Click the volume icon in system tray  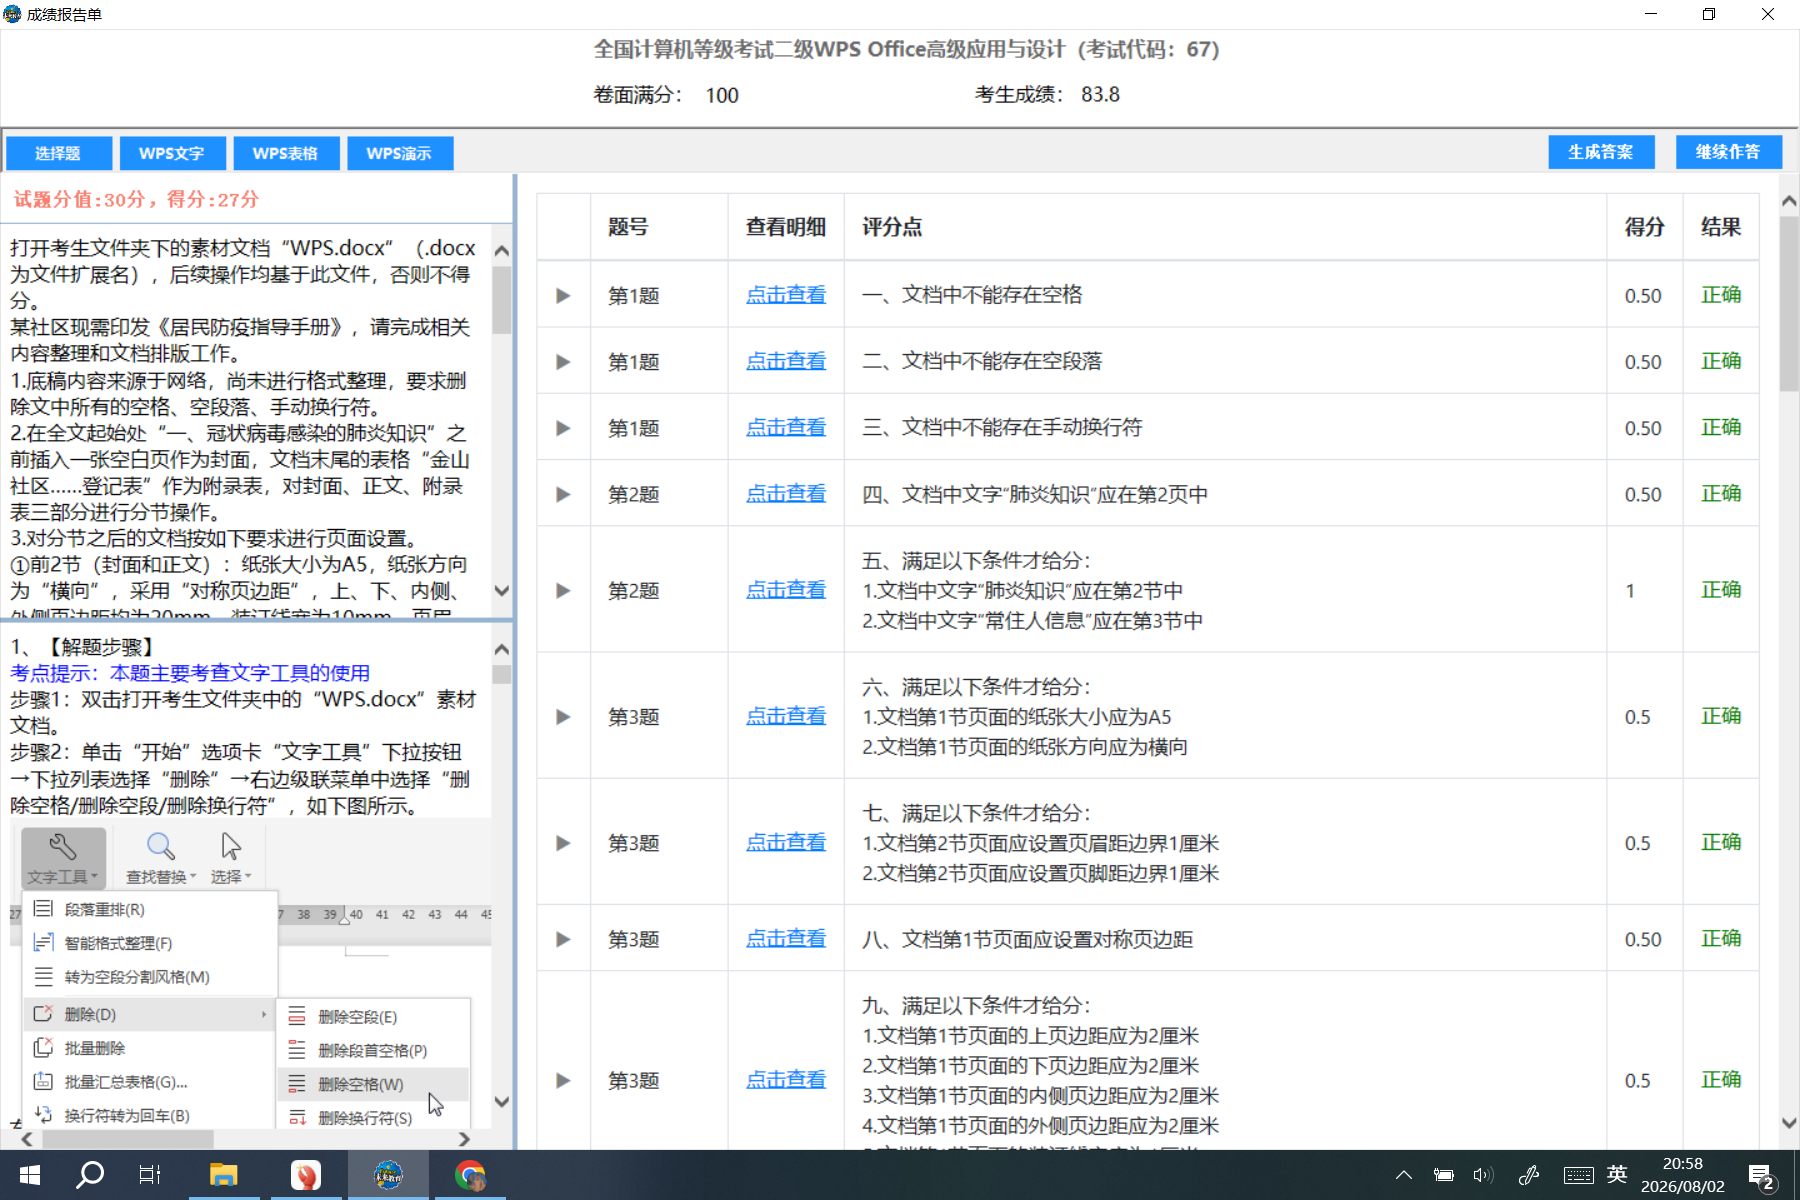click(1482, 1175)
